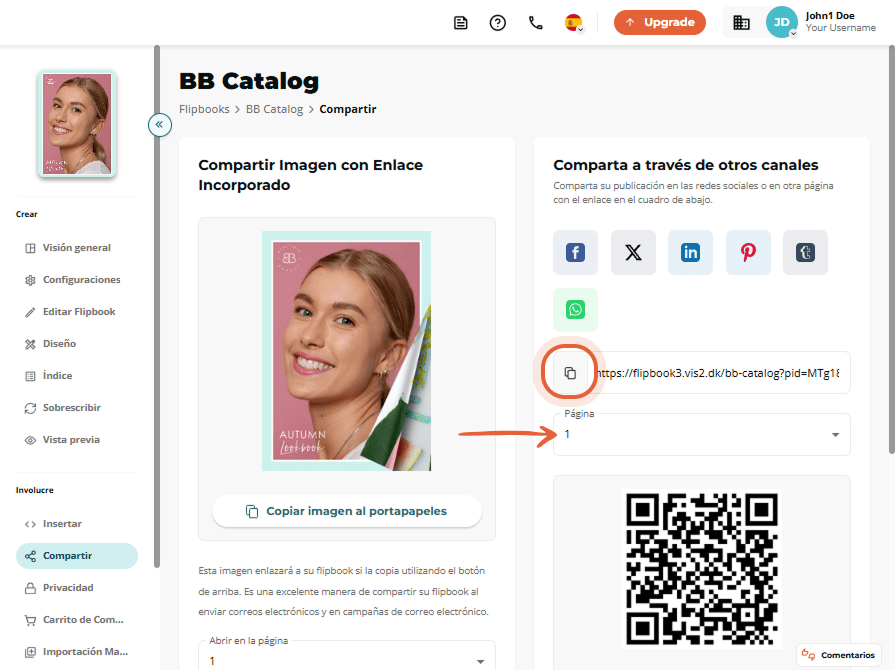Click the phone contact icon

coord(535,23)
